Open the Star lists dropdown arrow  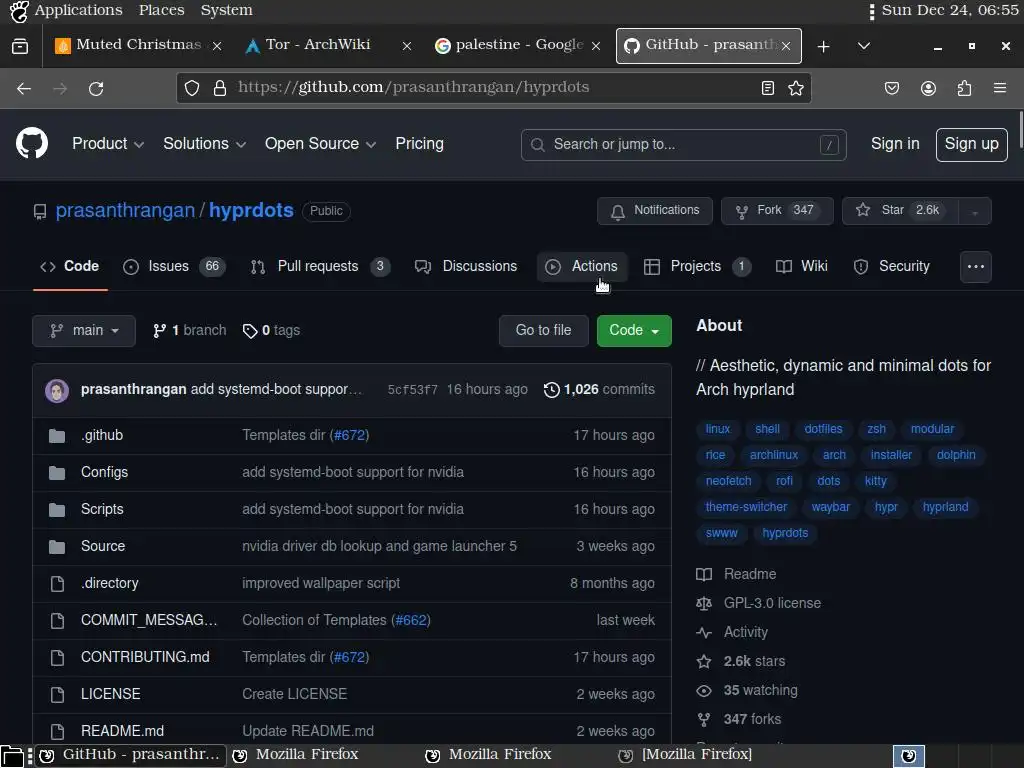pyautogui.click(x=974, y=211)
